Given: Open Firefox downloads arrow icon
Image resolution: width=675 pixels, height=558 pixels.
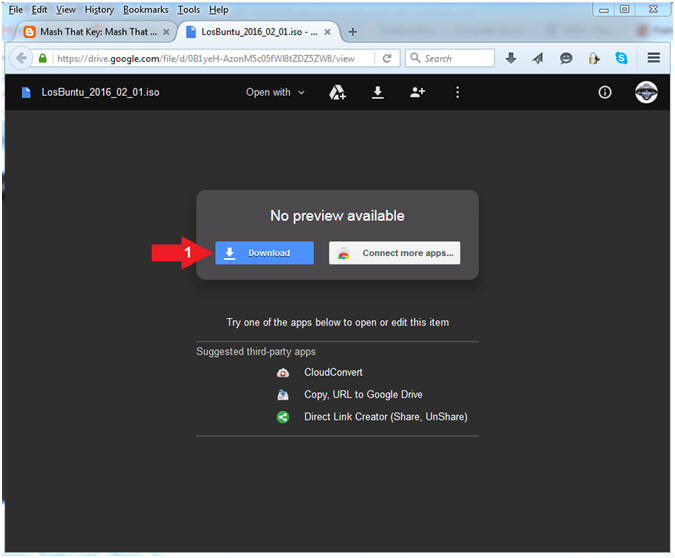Looking at the screenshot, I should tap(511, 58).
